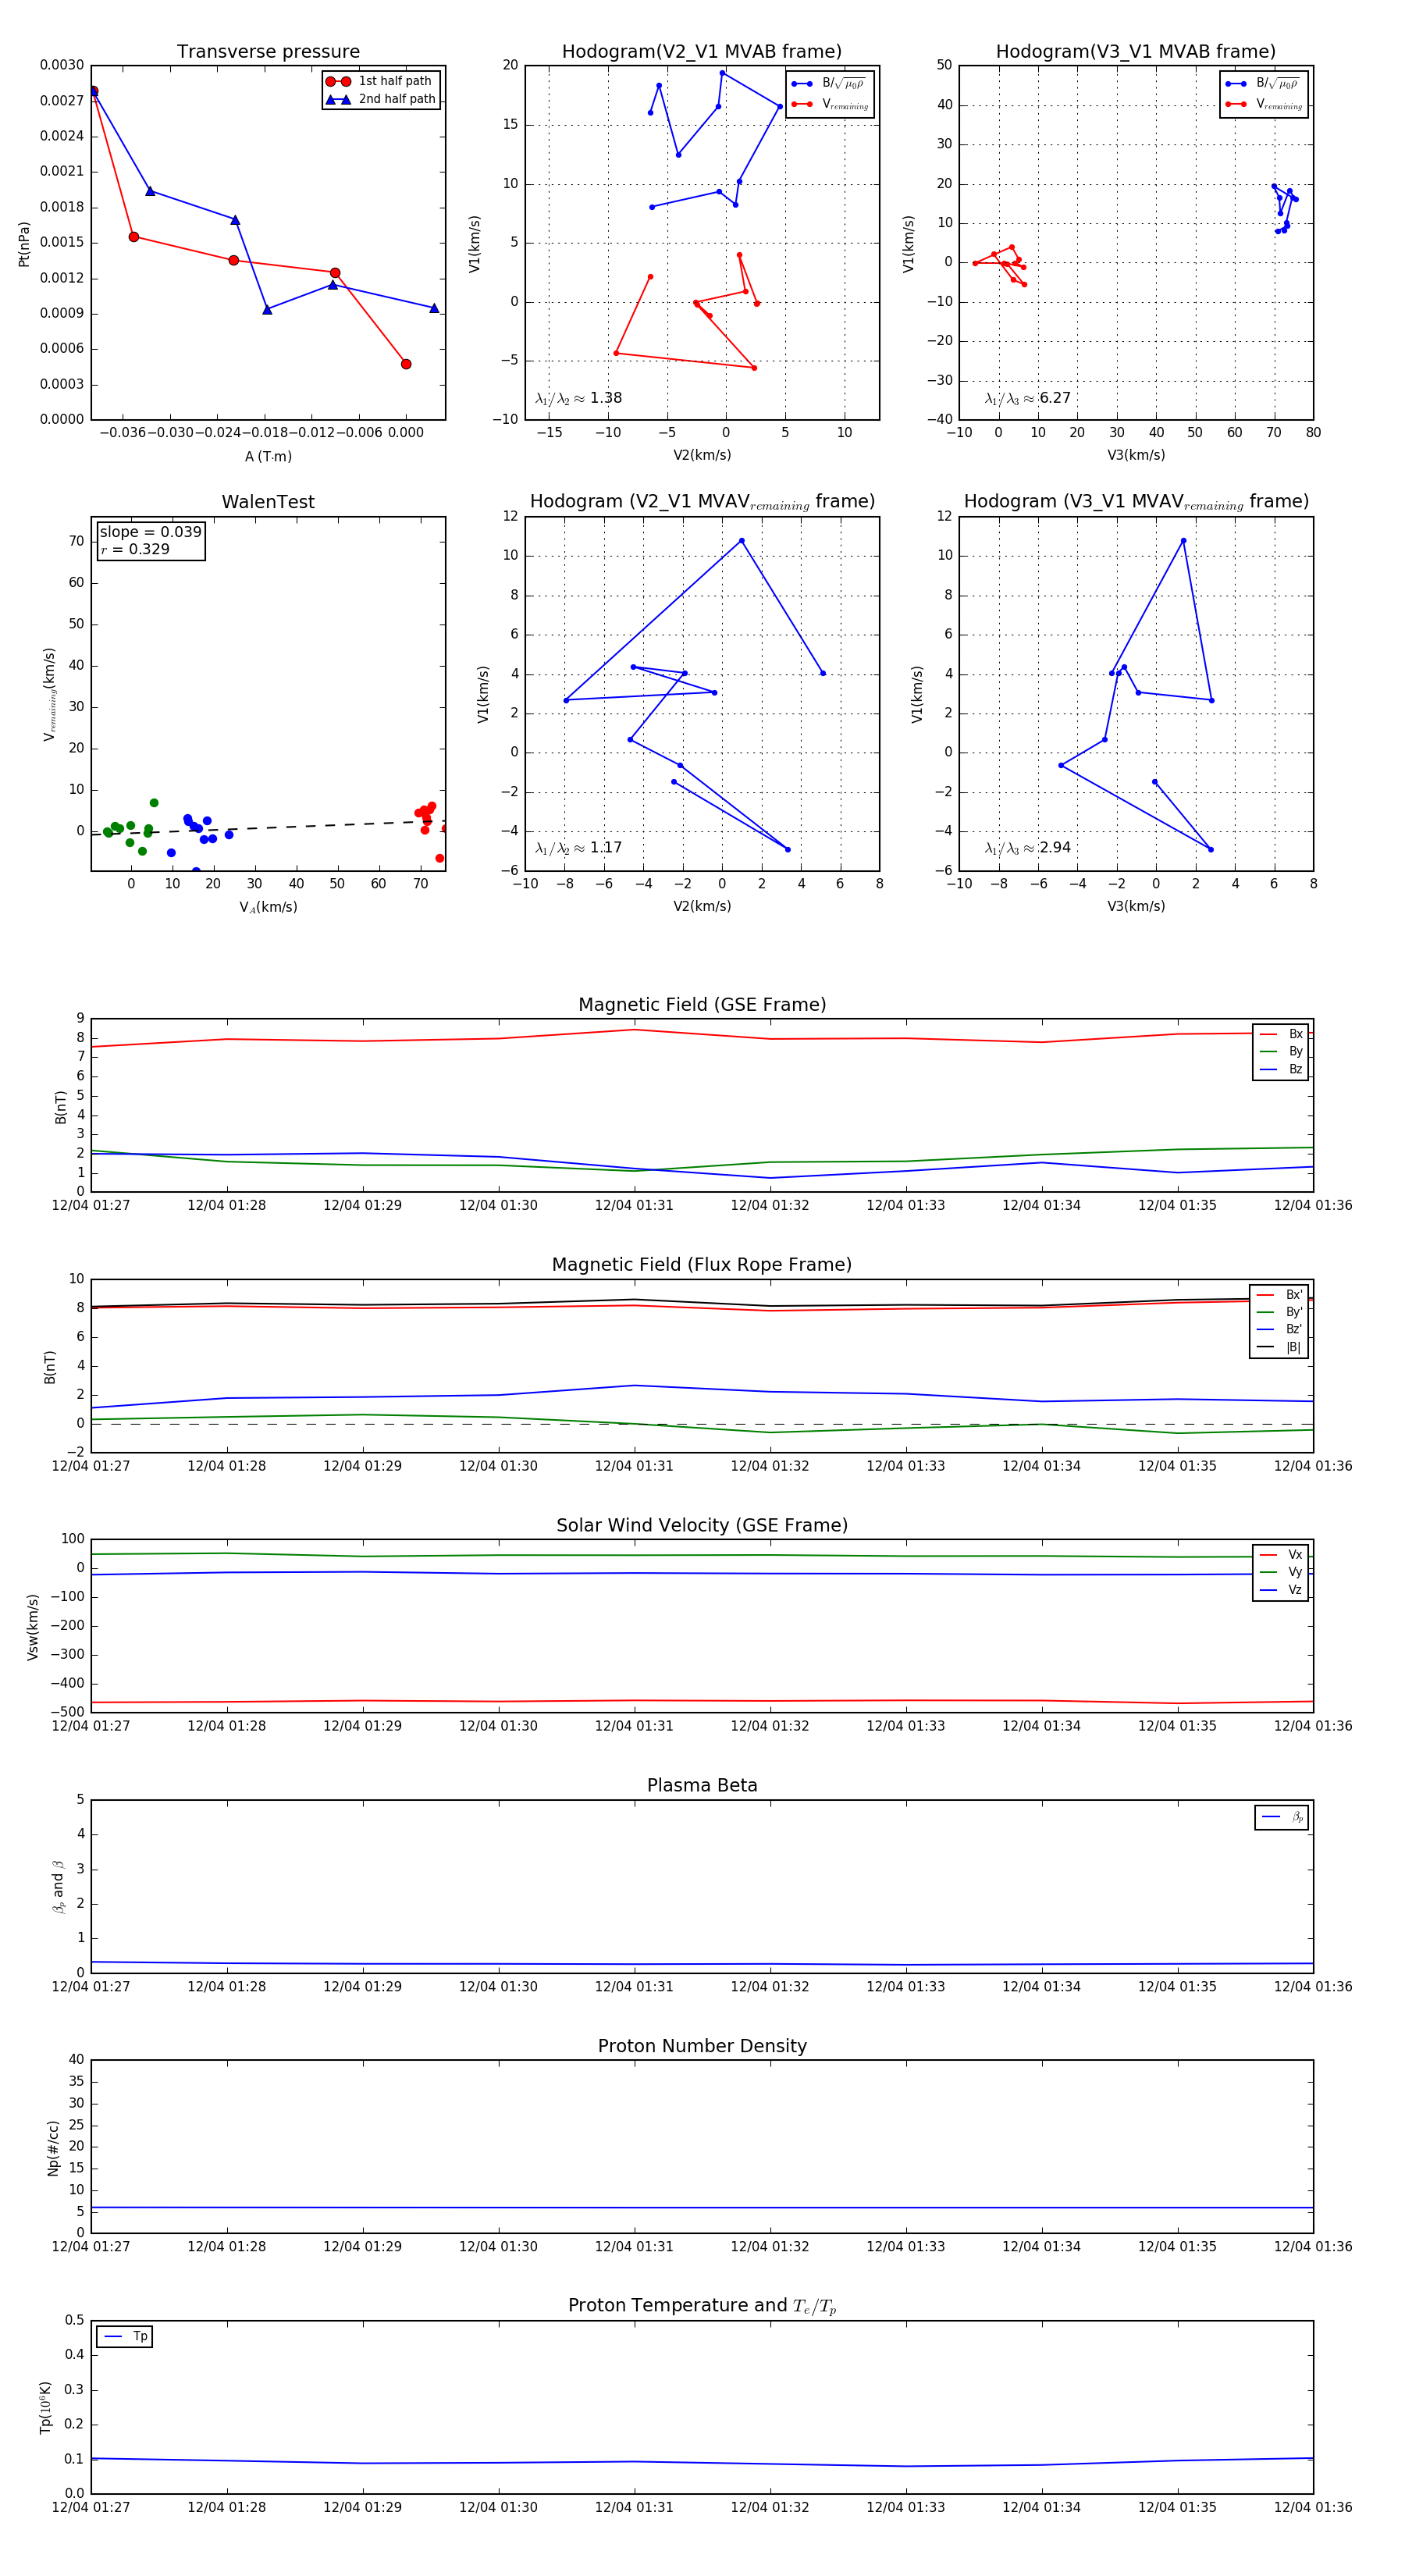
Task: Click 'A (T·m)' axis label
Action: click(x=268, y=457)
